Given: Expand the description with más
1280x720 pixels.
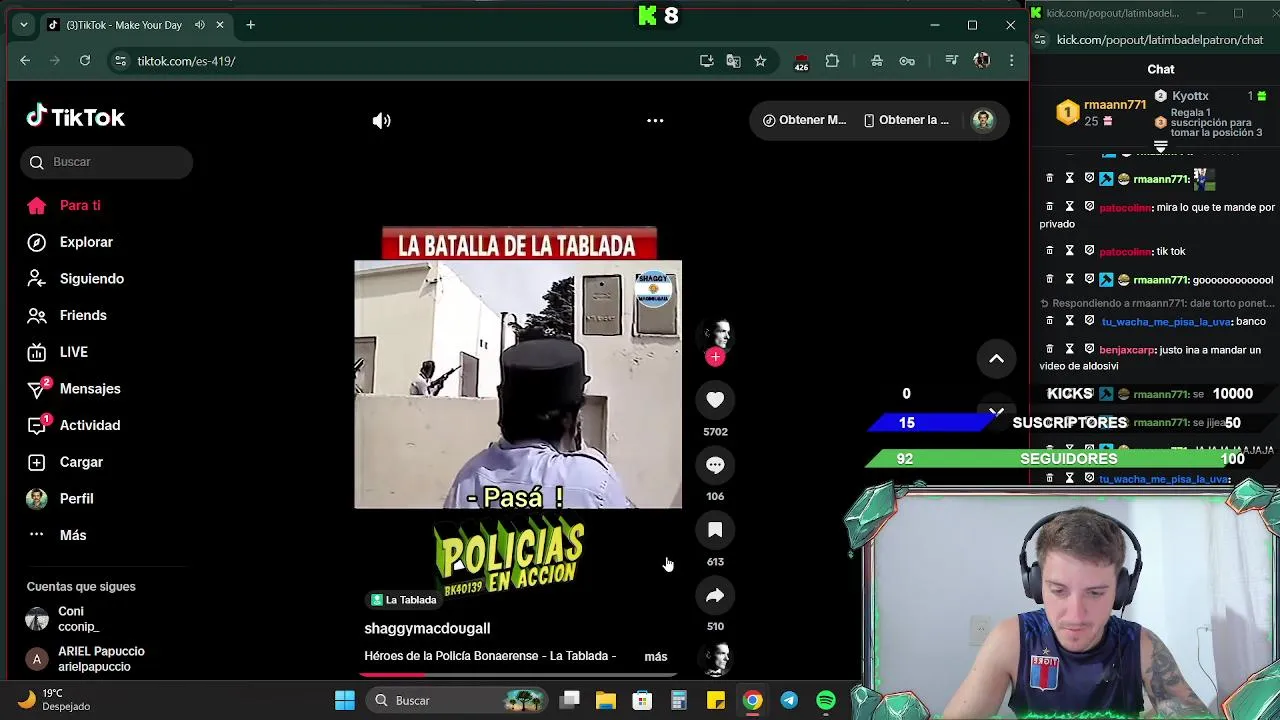Looking at the screenshot, I should coord(656,657).
